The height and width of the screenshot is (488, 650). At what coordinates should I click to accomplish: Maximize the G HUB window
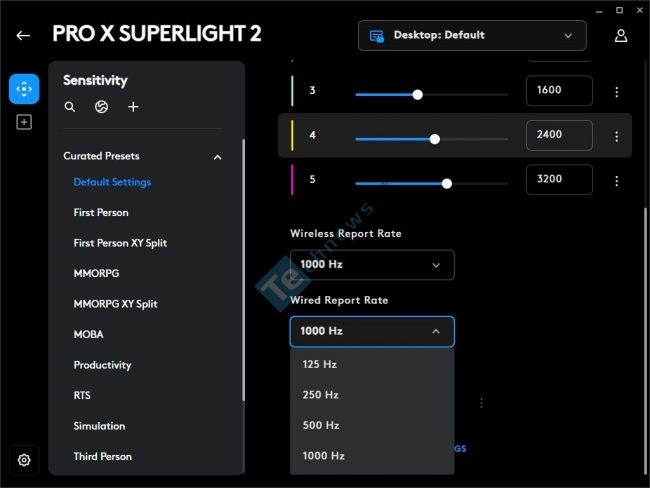[x=619, y=10]
